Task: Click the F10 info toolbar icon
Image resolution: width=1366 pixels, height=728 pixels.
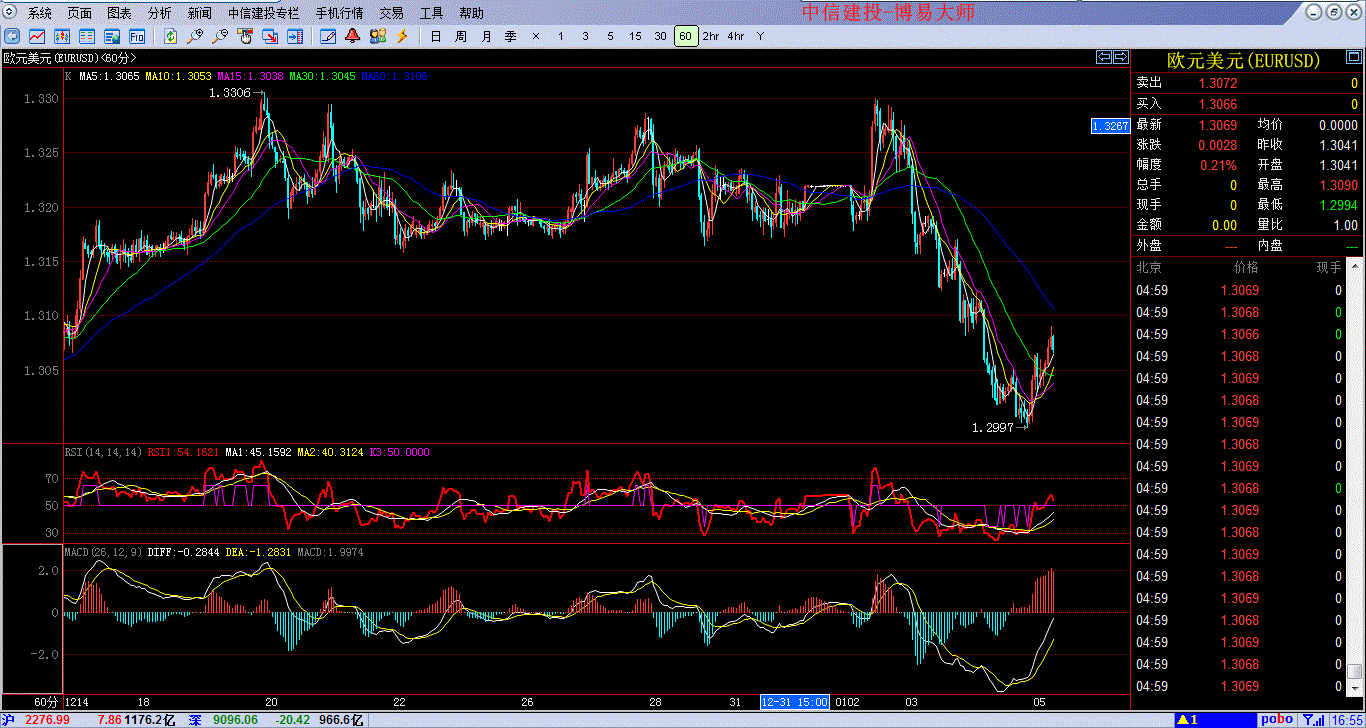Action: [137, 36]
